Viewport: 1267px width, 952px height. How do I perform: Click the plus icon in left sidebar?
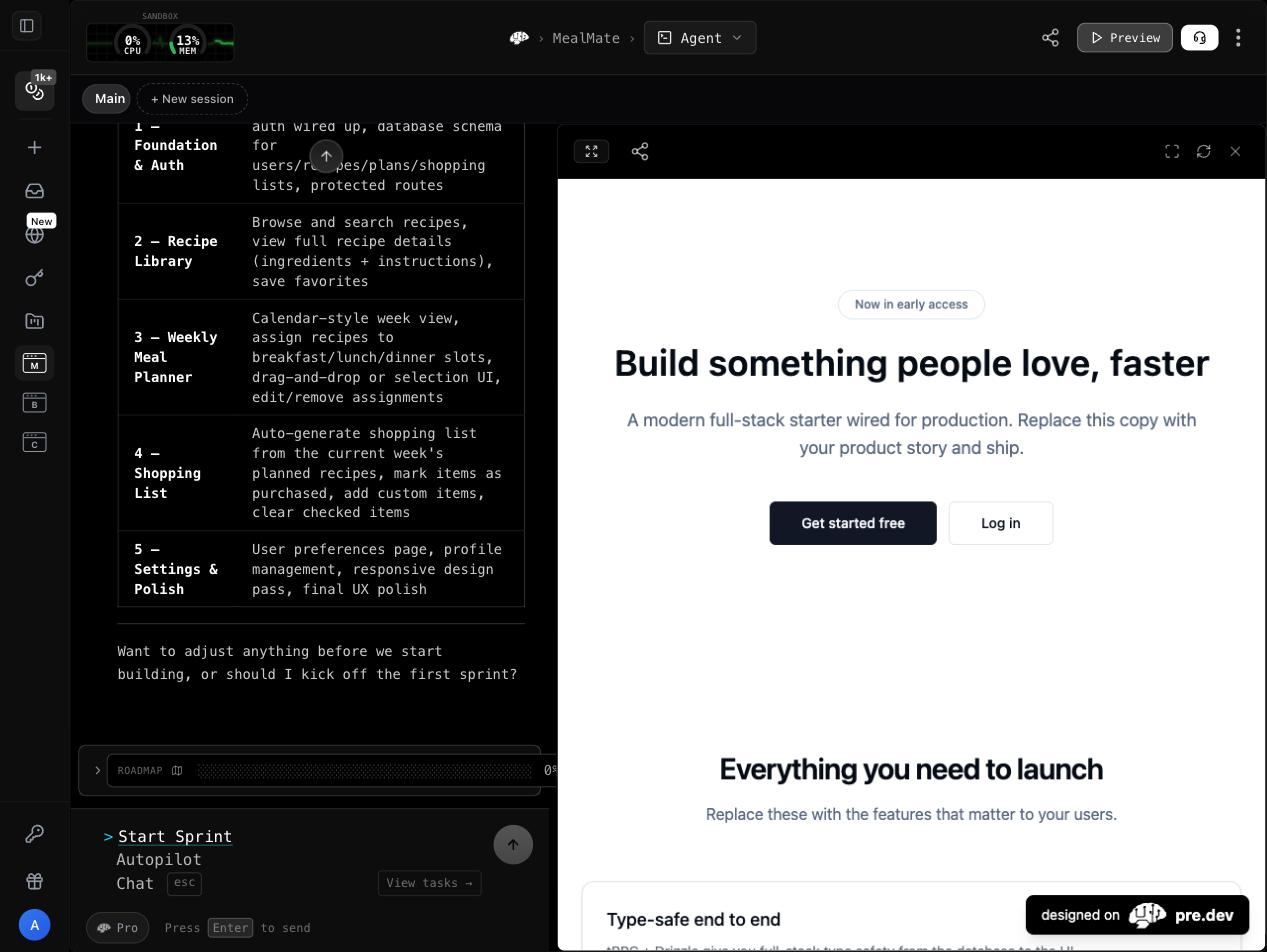pos(35,148)
